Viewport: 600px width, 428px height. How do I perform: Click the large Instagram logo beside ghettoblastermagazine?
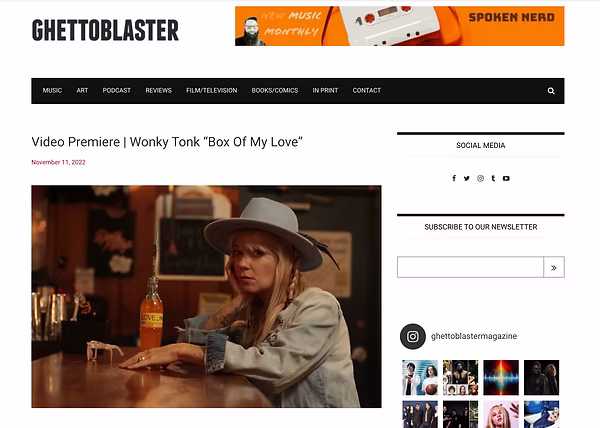pyautogui.click(x=412, y=336)
